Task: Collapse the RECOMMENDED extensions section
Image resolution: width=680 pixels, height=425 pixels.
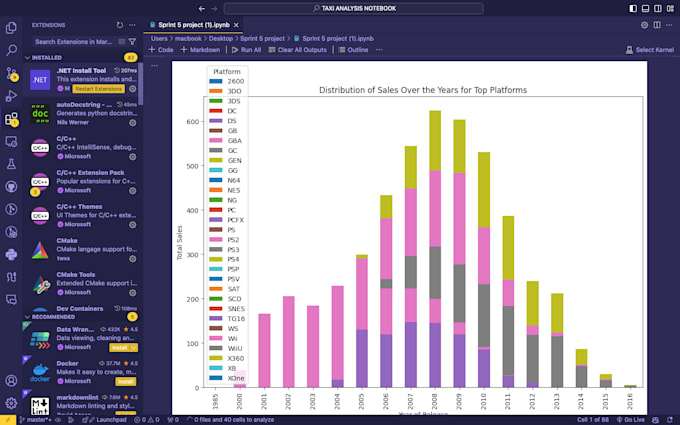Action: (x=28, y=317)
